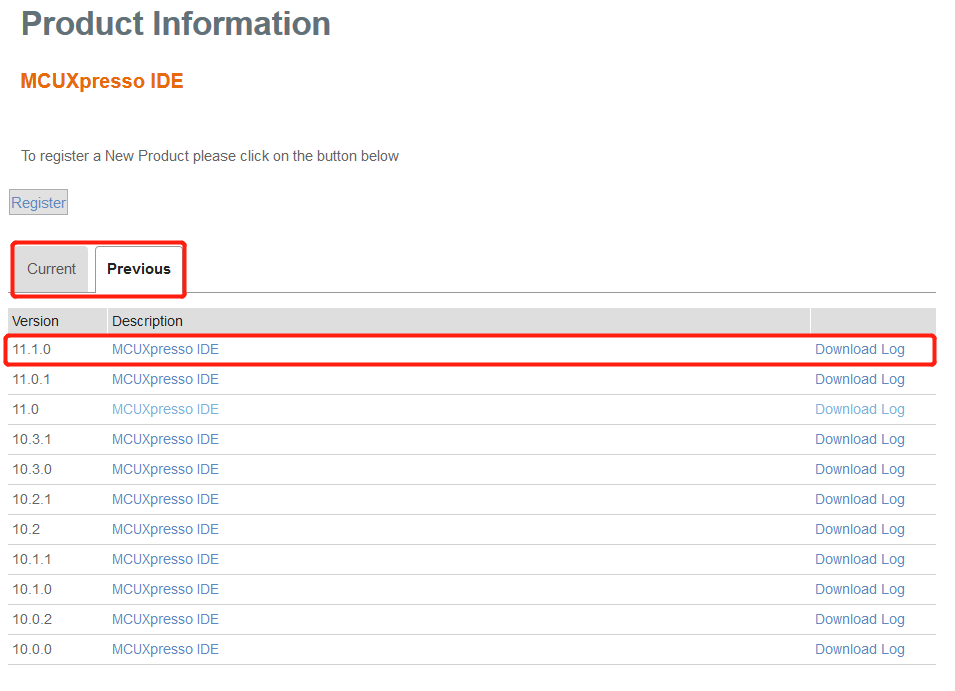Click the Version column header

pos(57,321)
